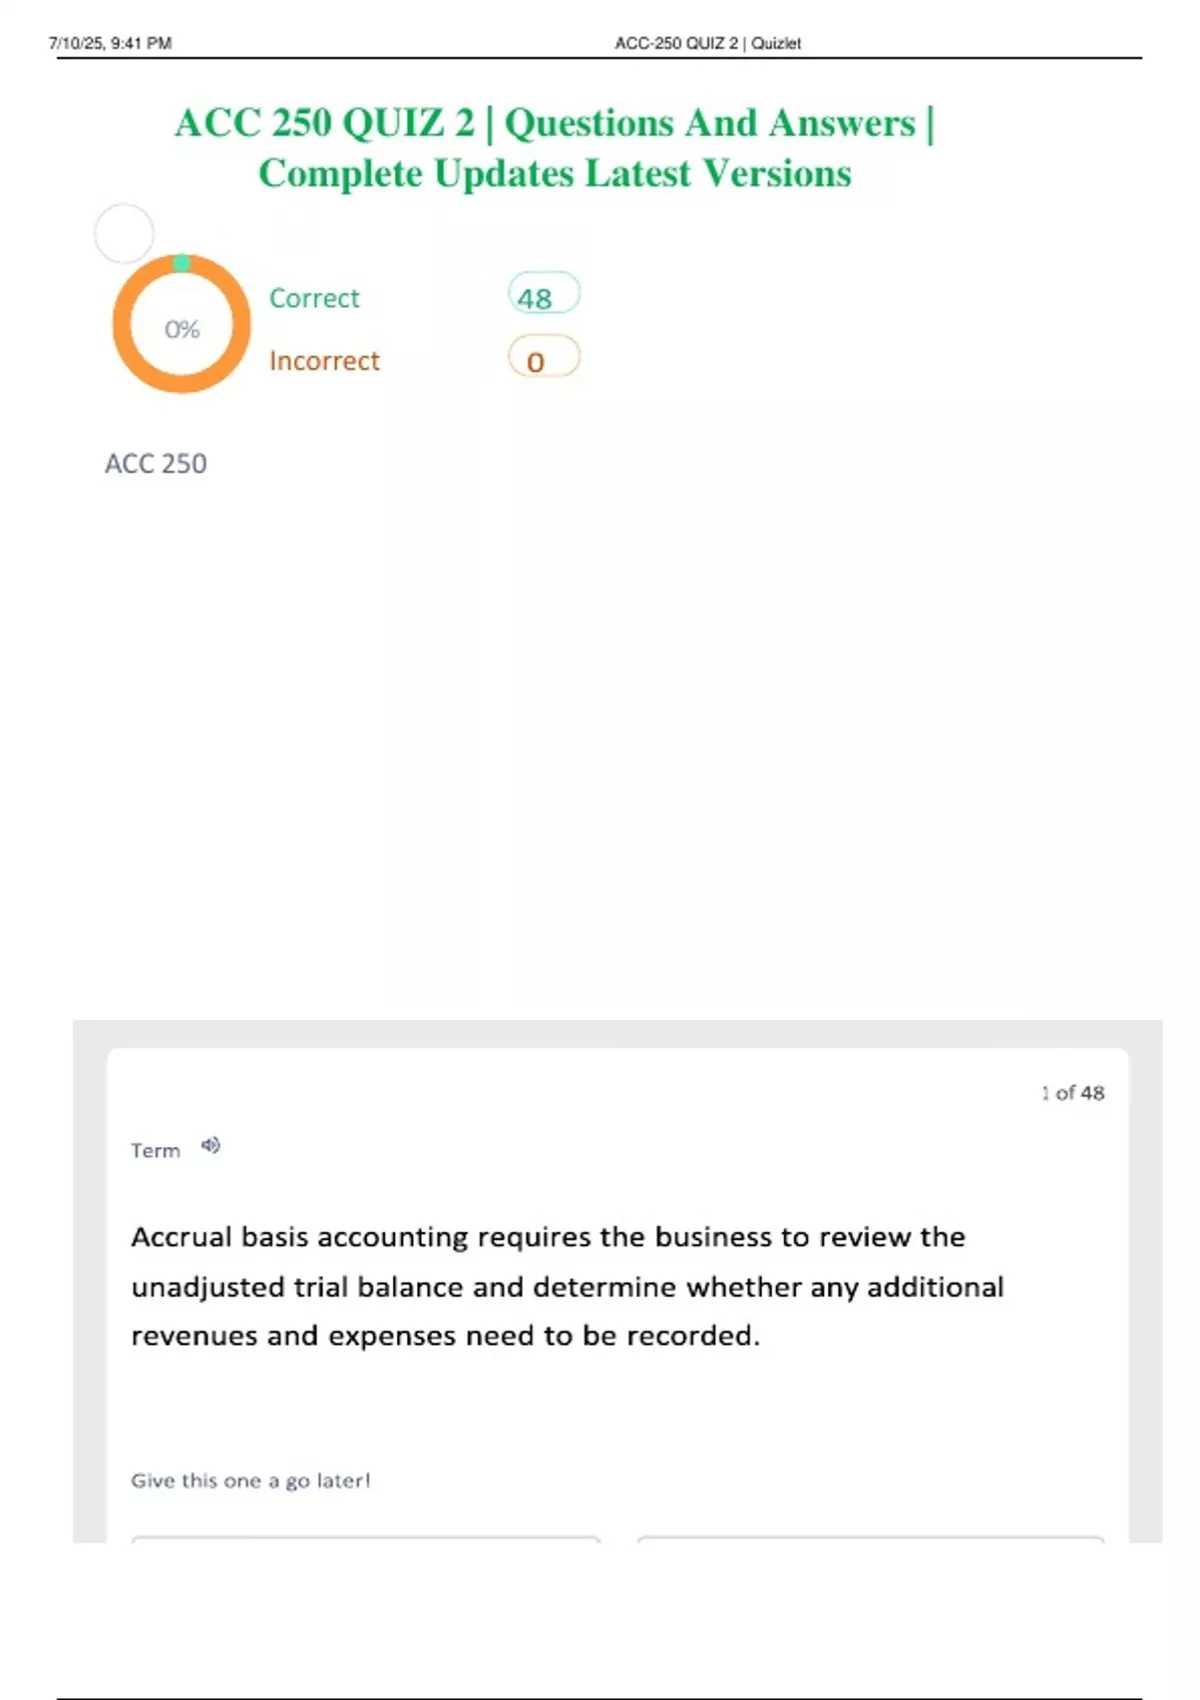Click 'Give this one a go later!' message
This screenshot has width=1200, height=1700.
tap(250, 1481)
